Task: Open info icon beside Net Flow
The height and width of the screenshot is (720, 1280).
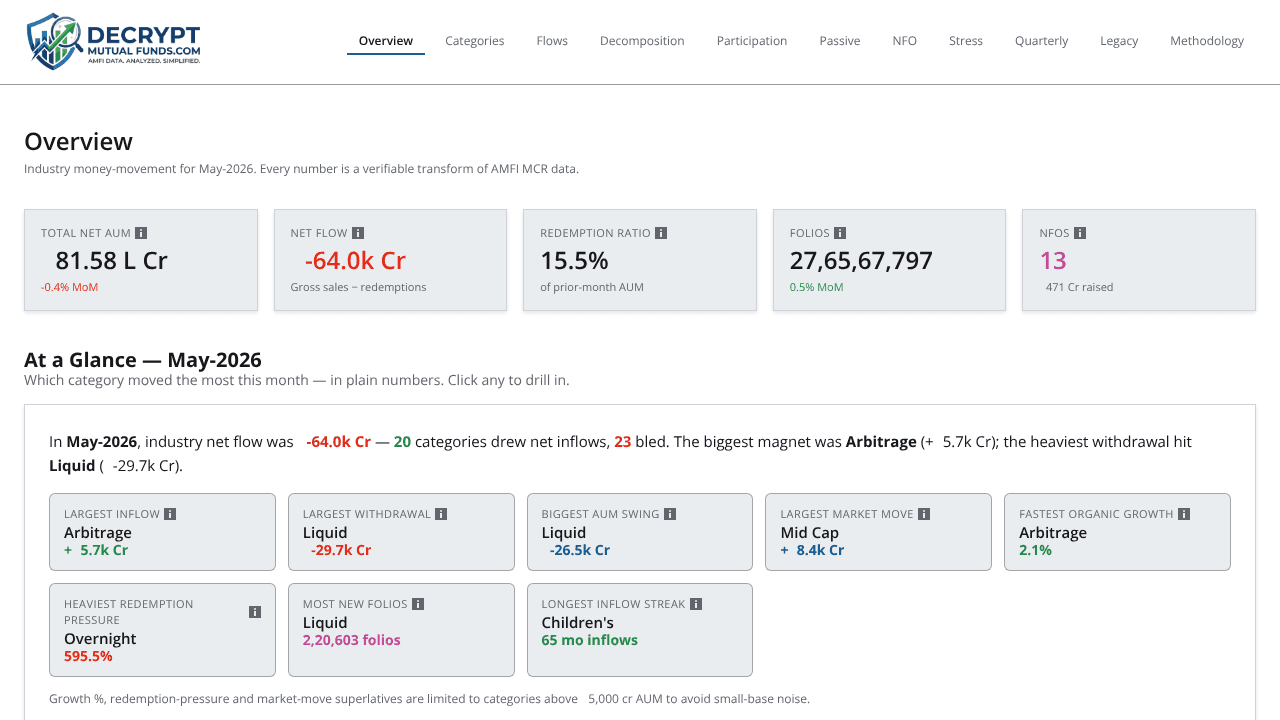Action: click(x=358, y=233)
